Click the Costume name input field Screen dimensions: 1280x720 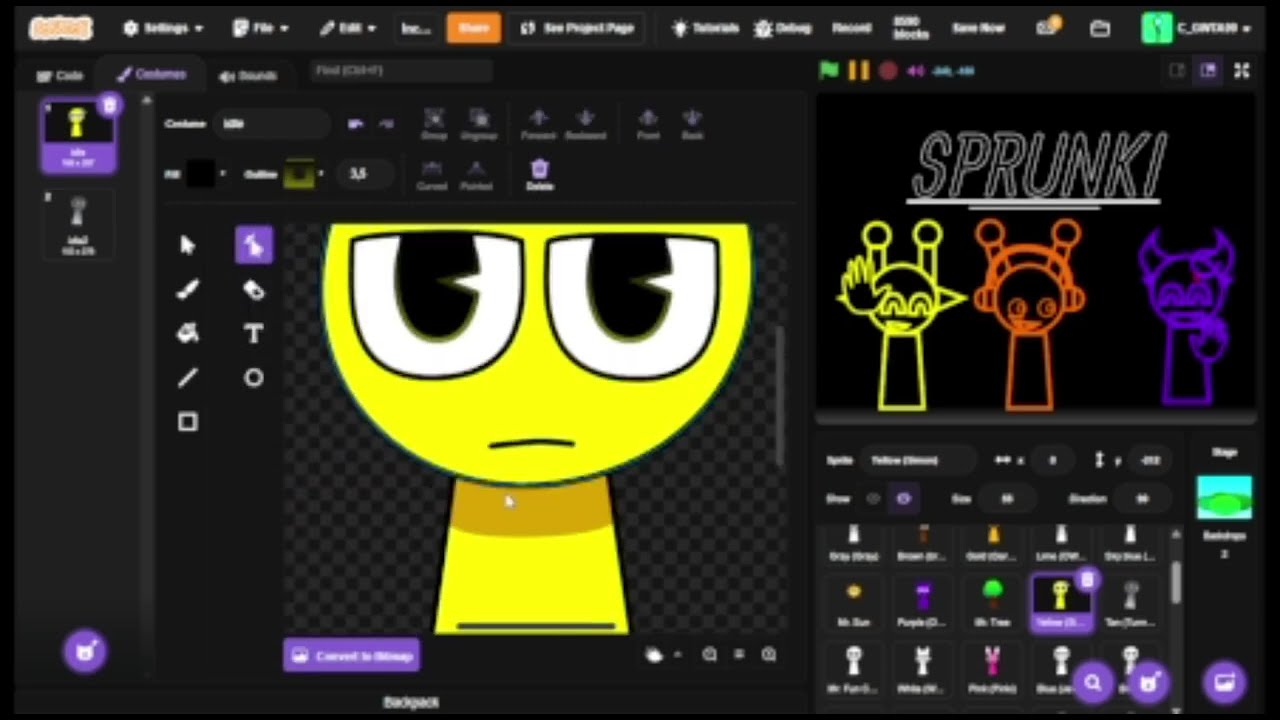click(272, 124)
